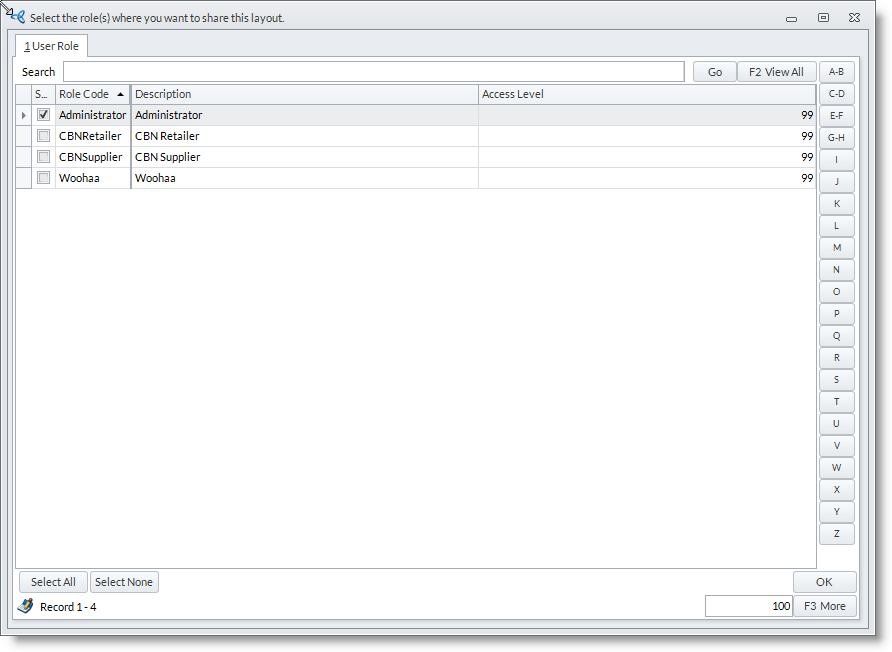
Task: Minimize the dialog window
Action: [x=791, y=19]
